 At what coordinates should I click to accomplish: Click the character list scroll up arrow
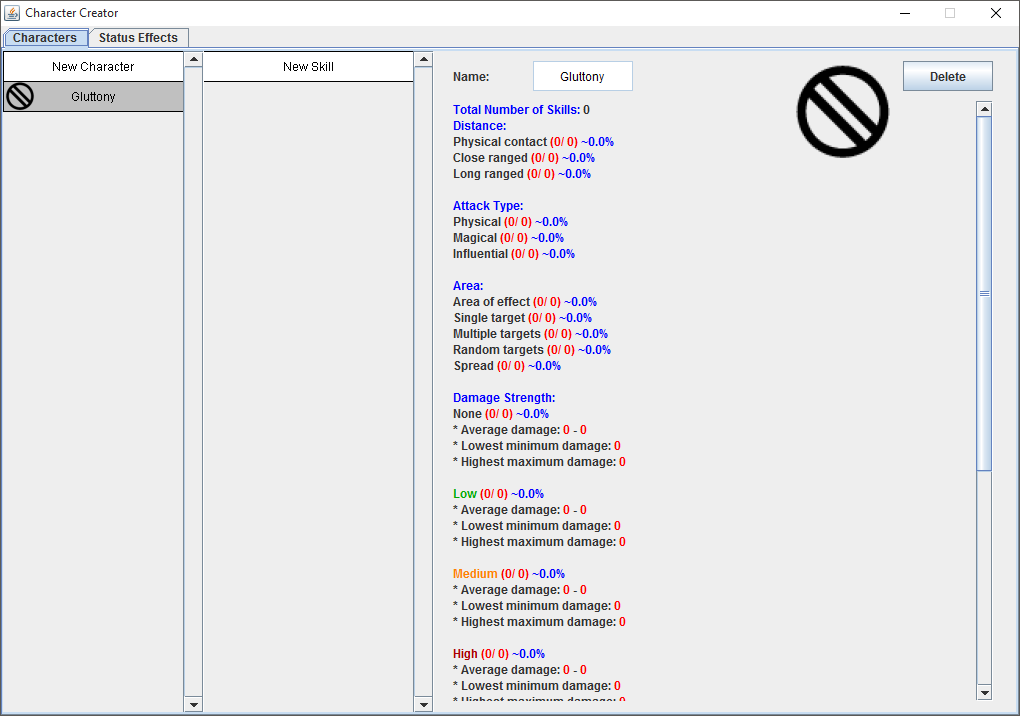pyautogui.click(x=193, y=60)
